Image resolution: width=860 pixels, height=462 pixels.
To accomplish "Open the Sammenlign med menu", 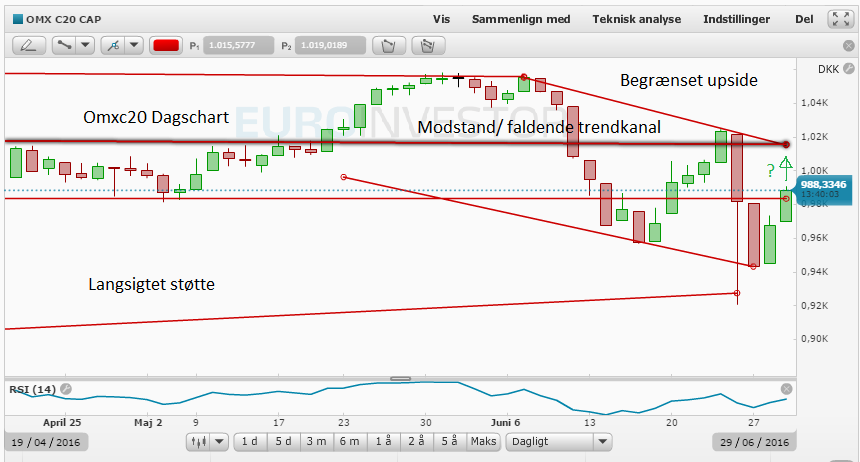I will 521,19.
